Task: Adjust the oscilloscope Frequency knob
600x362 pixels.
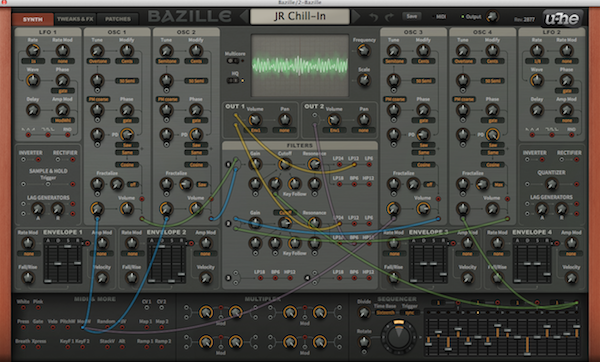Action: (x=364, y=50)
